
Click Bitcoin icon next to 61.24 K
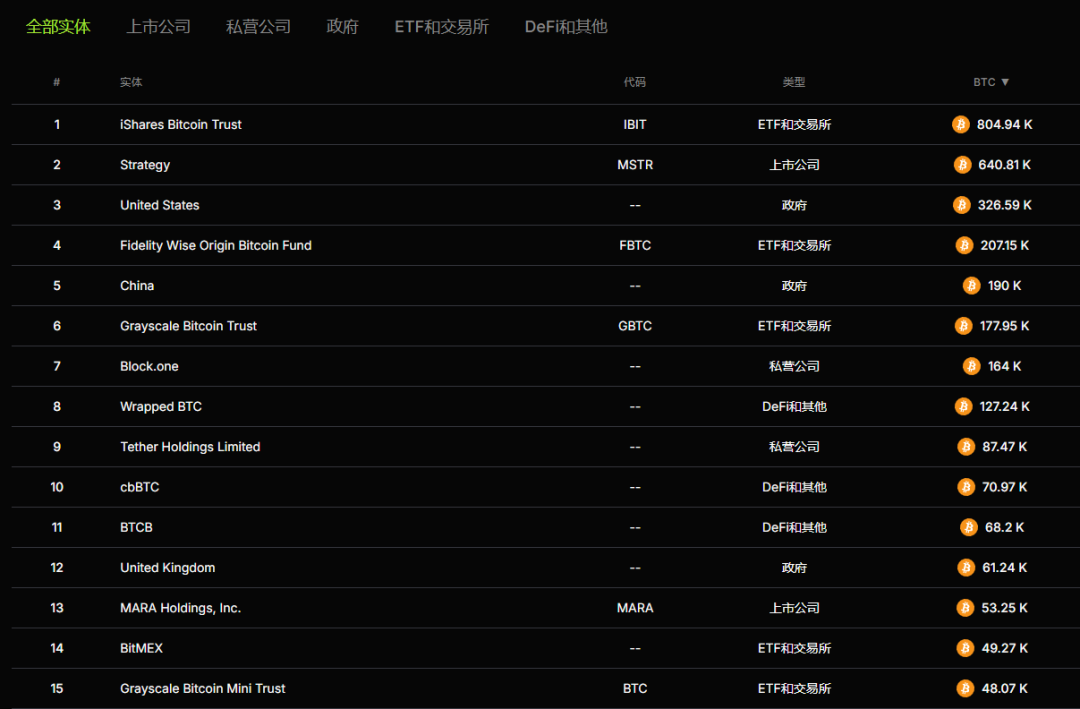[966, 568]
